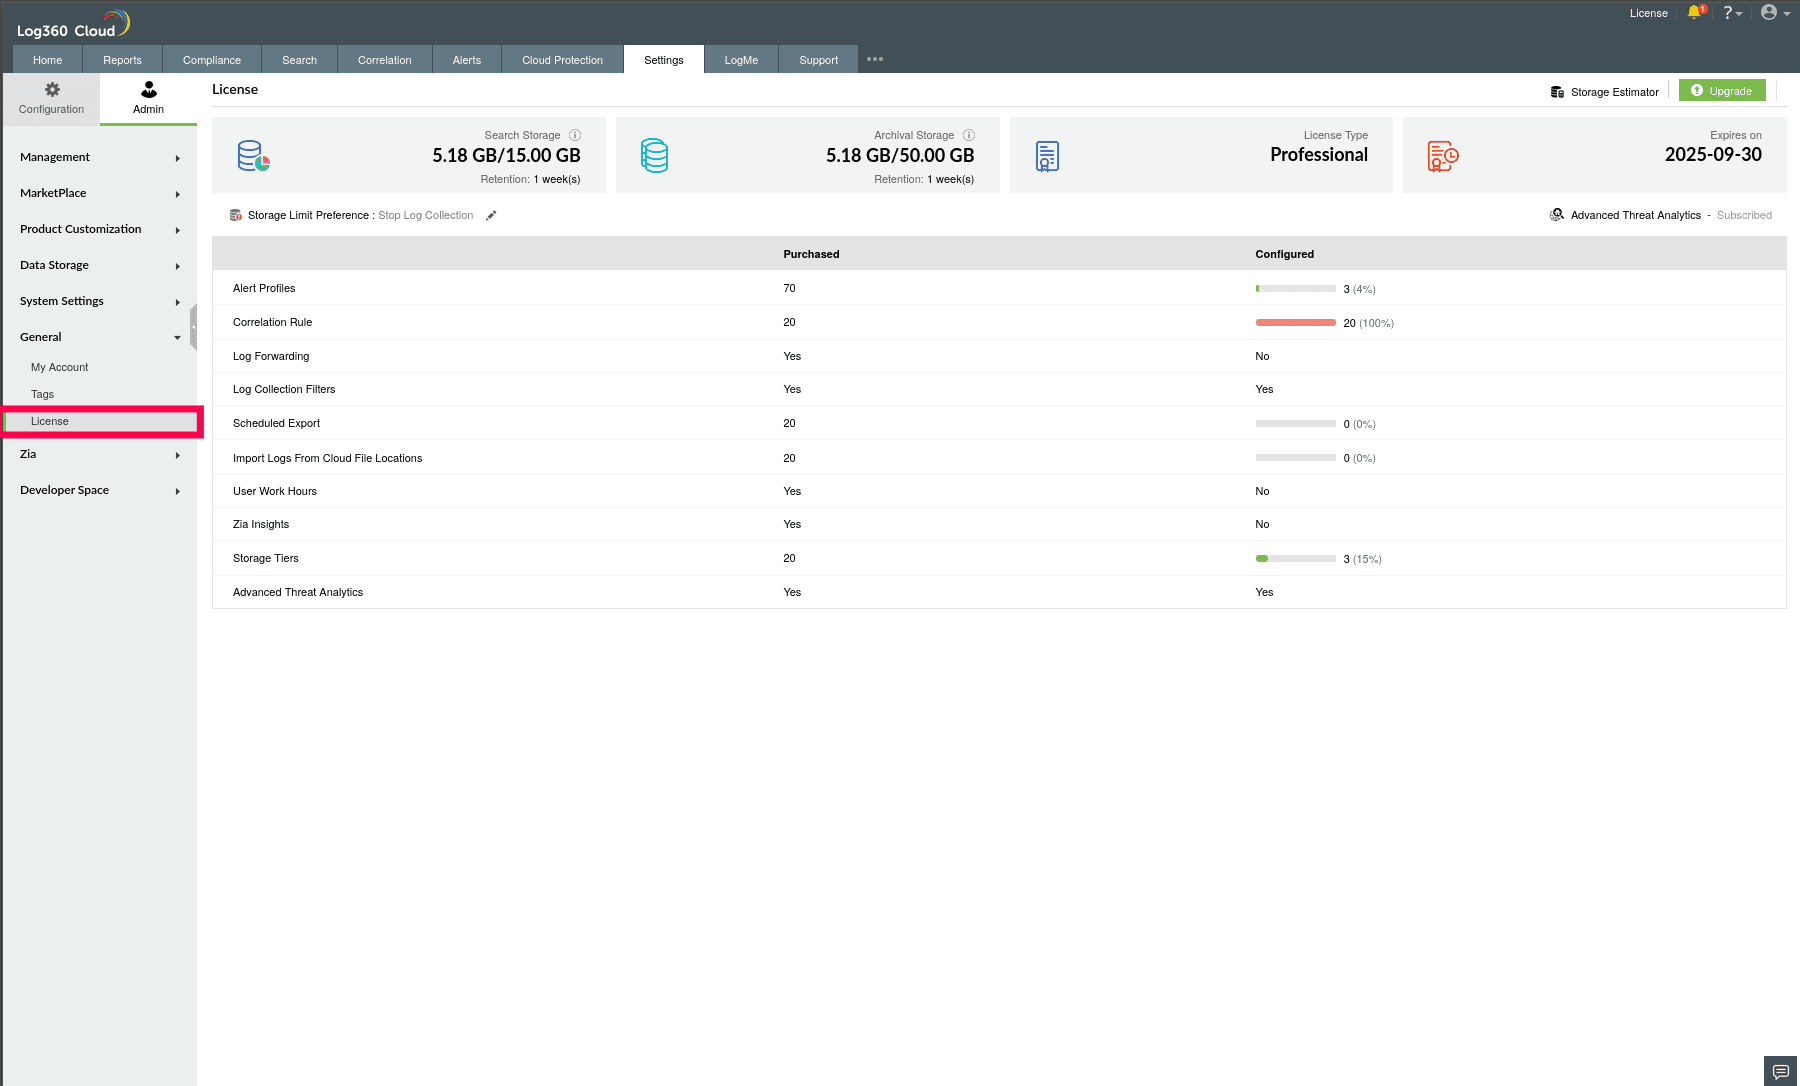Click Stop Log Collection preference text

pyautogui.click(x=426, y=215)
